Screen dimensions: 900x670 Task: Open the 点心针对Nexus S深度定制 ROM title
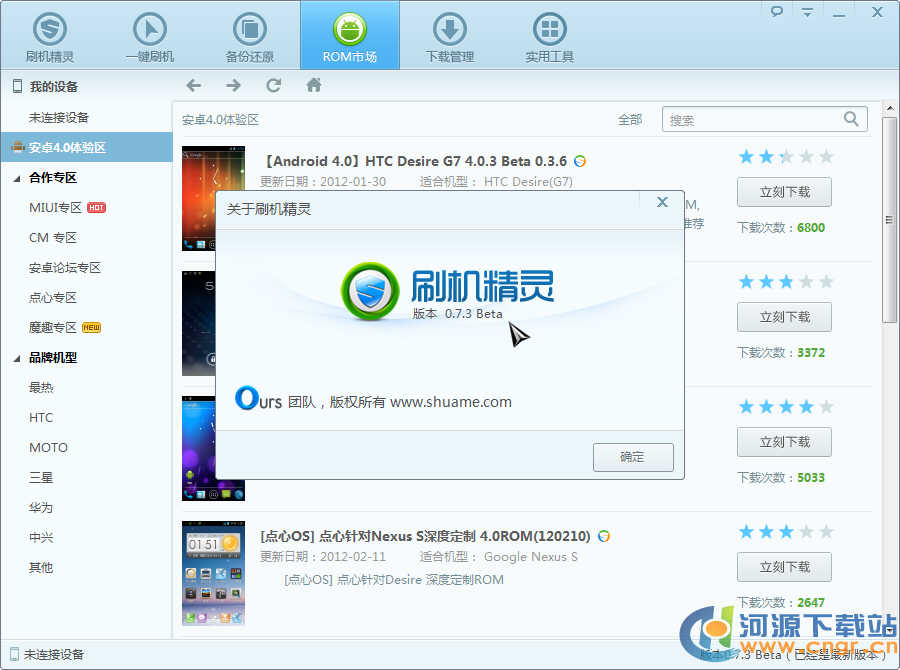(425, 536)
